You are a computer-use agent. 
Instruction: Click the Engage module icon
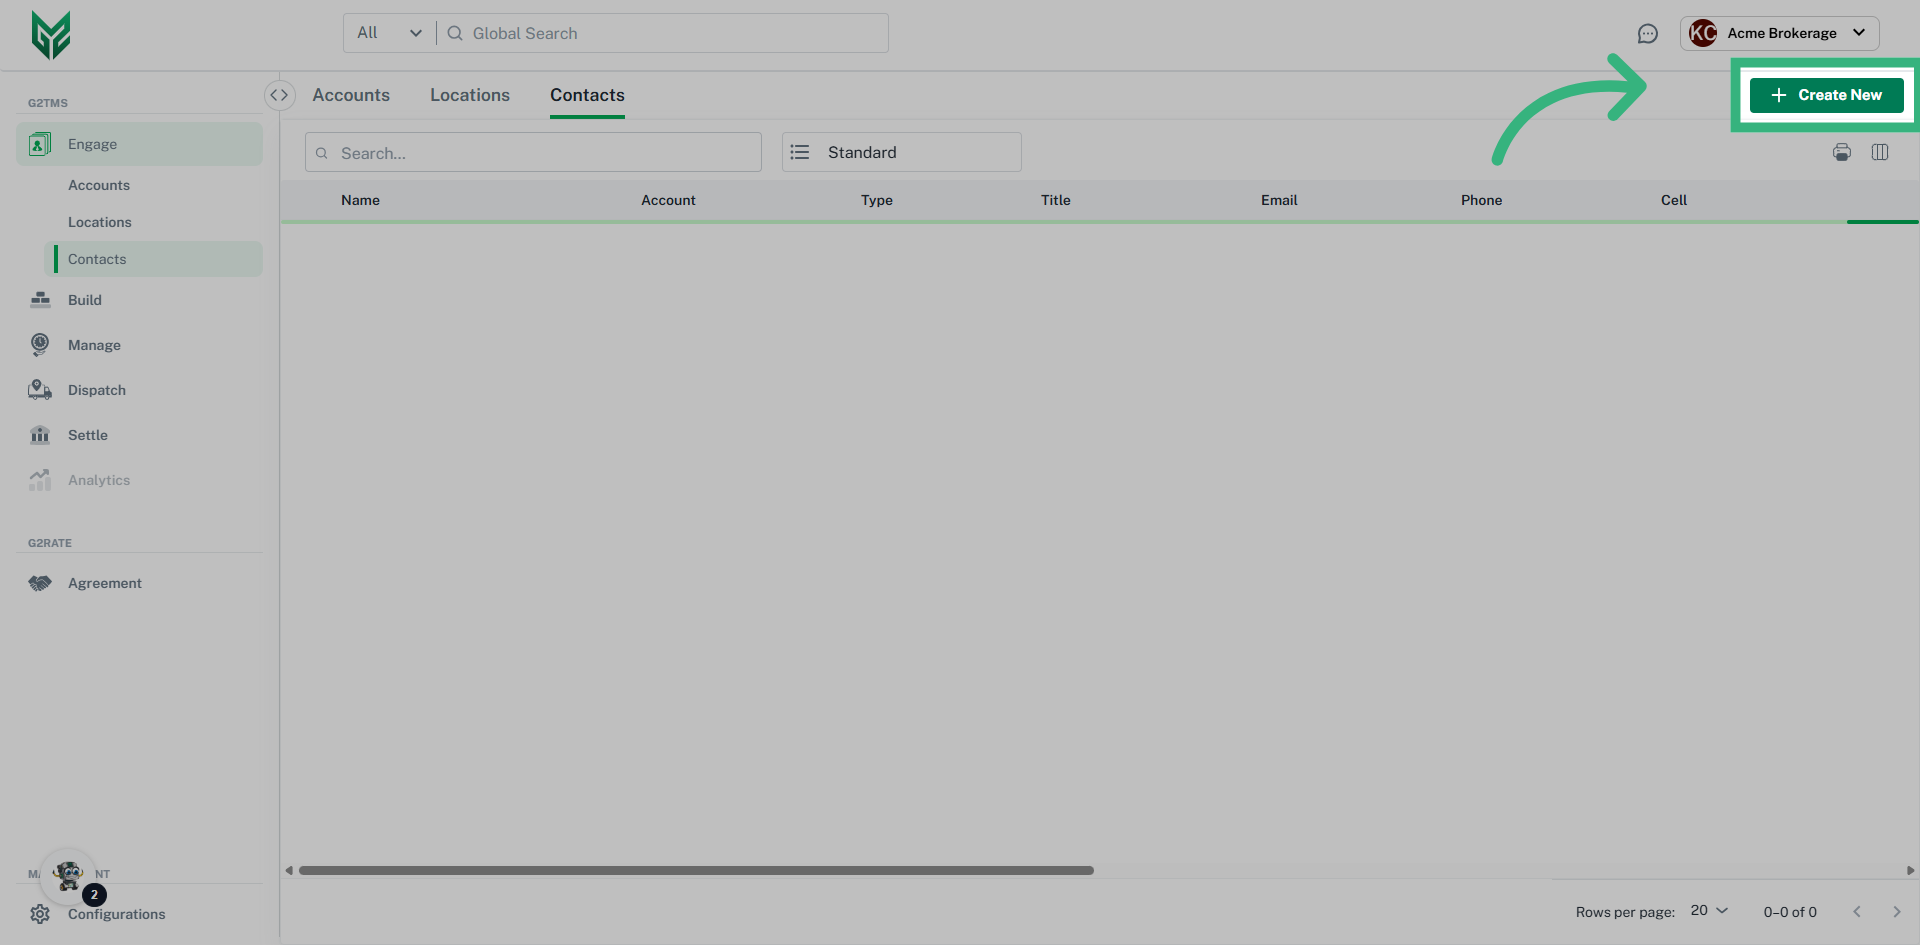40,144
